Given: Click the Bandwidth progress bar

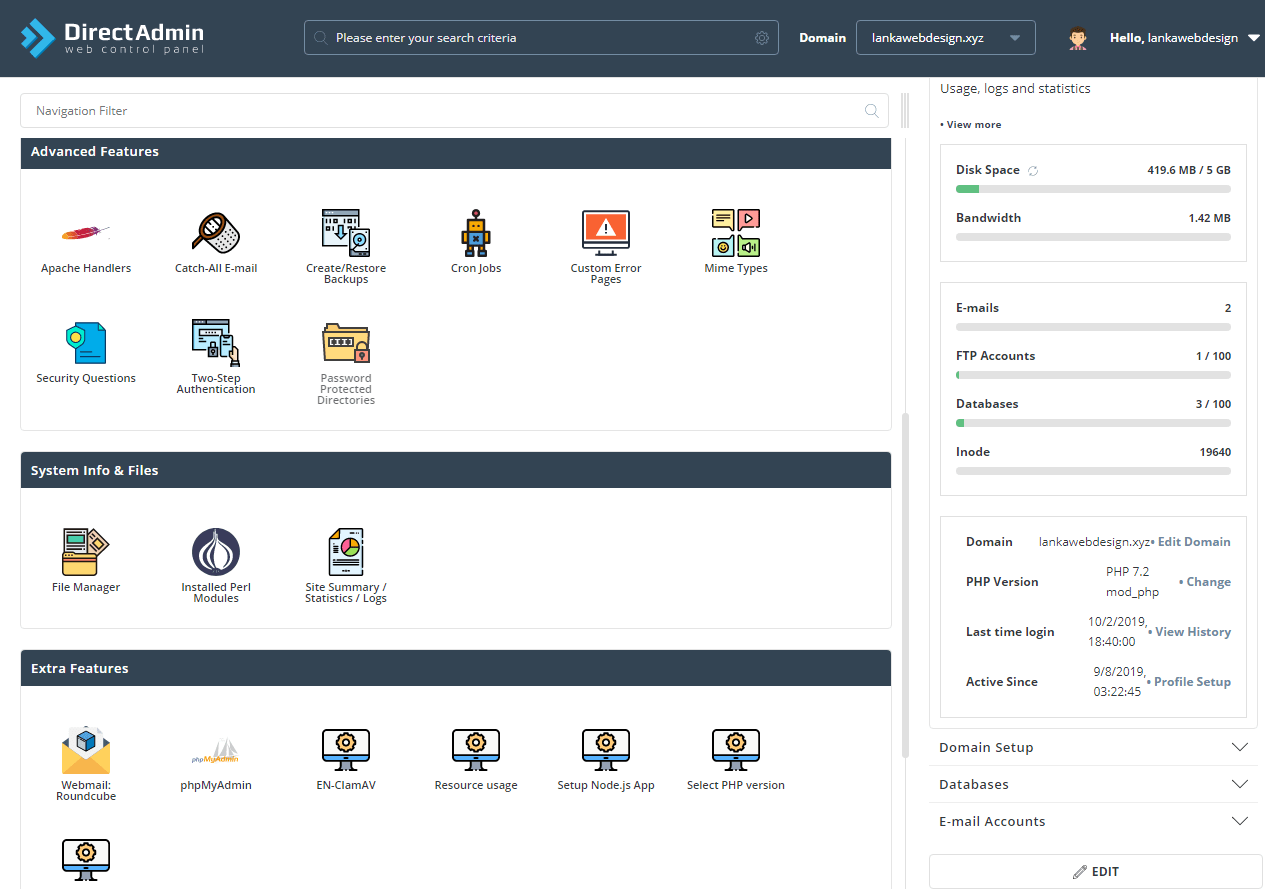Looking at the screenshot, I should [1093, 237].
